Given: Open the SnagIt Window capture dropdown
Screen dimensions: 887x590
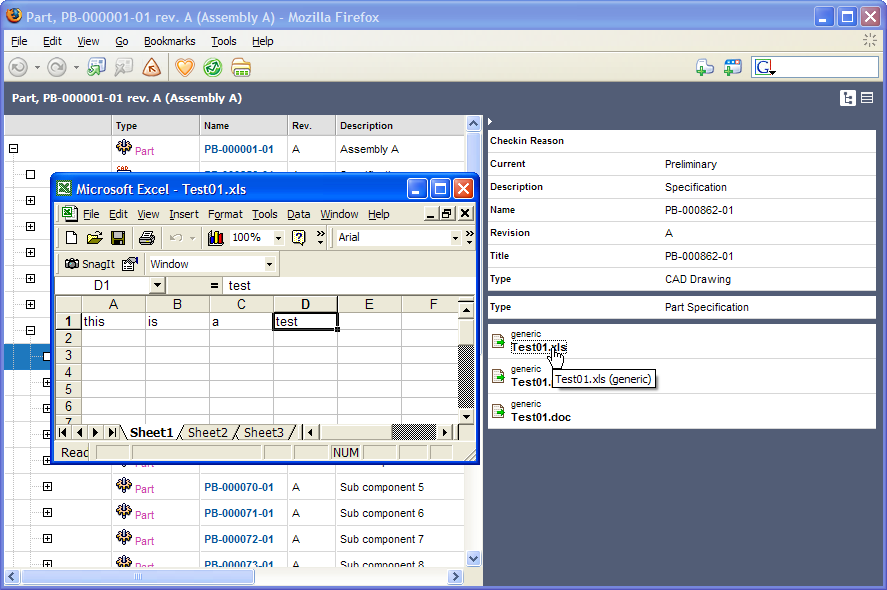Looking at the screenshot, I should (x=269, y=264).
